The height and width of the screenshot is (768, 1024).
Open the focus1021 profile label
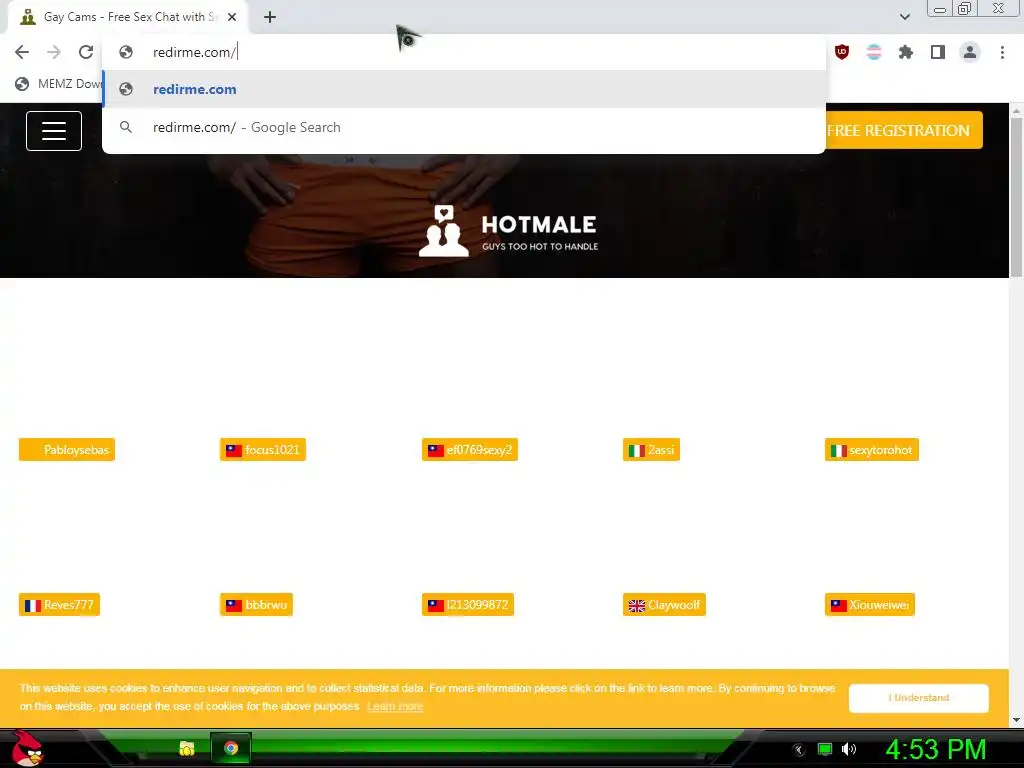263,449
